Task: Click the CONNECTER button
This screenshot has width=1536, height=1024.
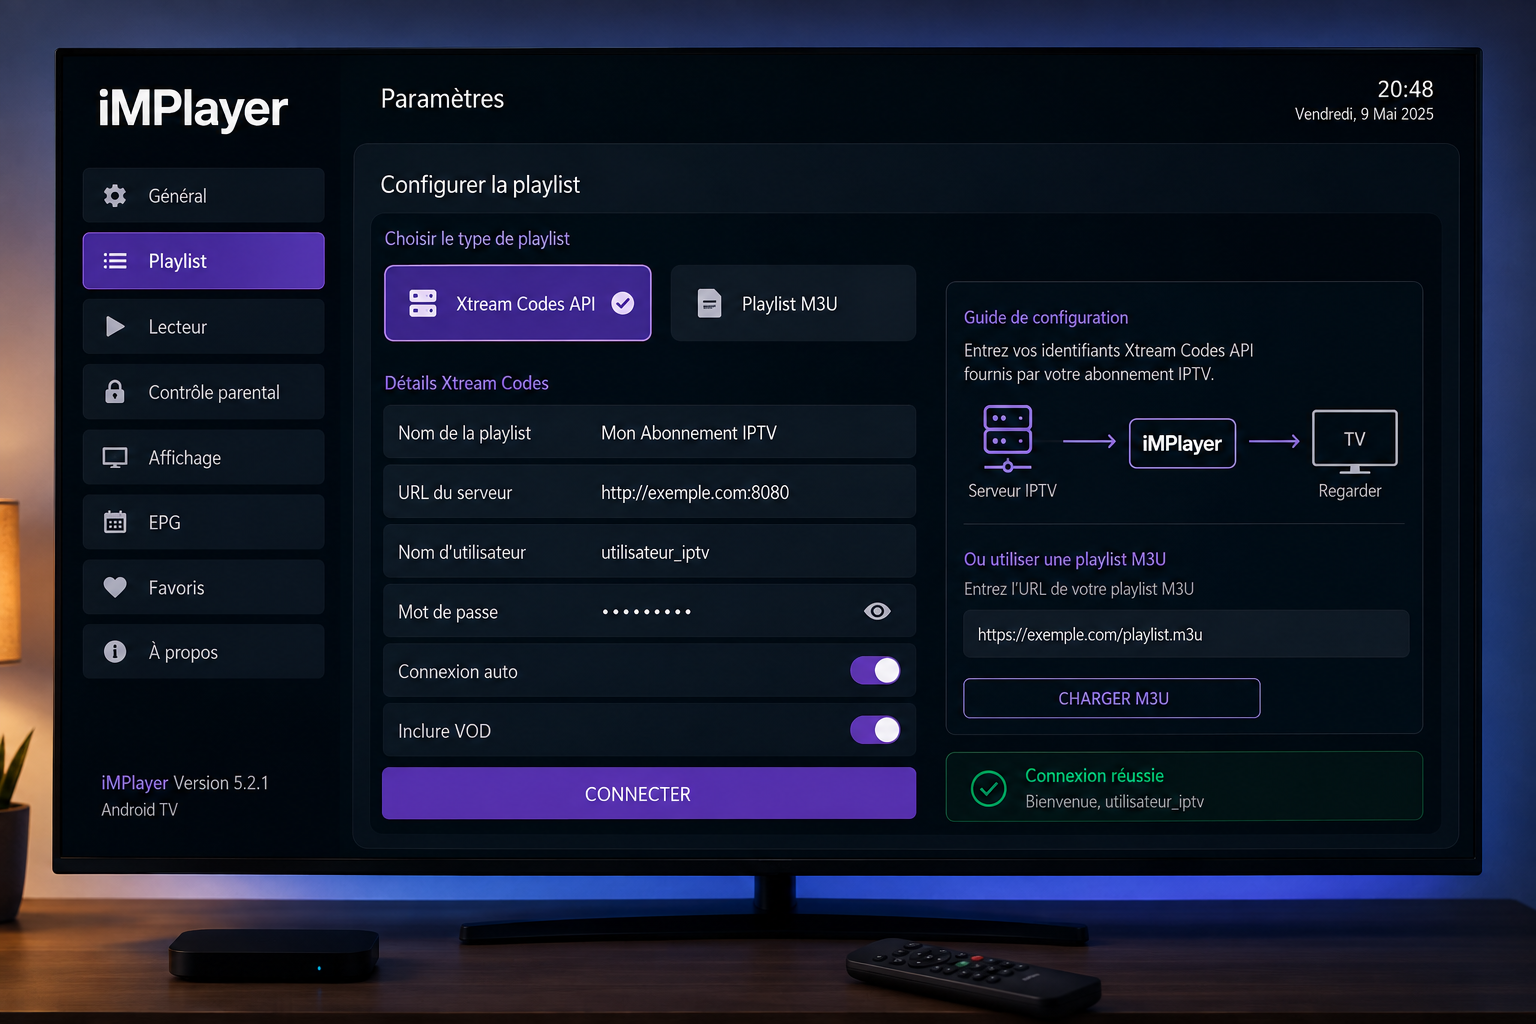Action: (649, 794)
